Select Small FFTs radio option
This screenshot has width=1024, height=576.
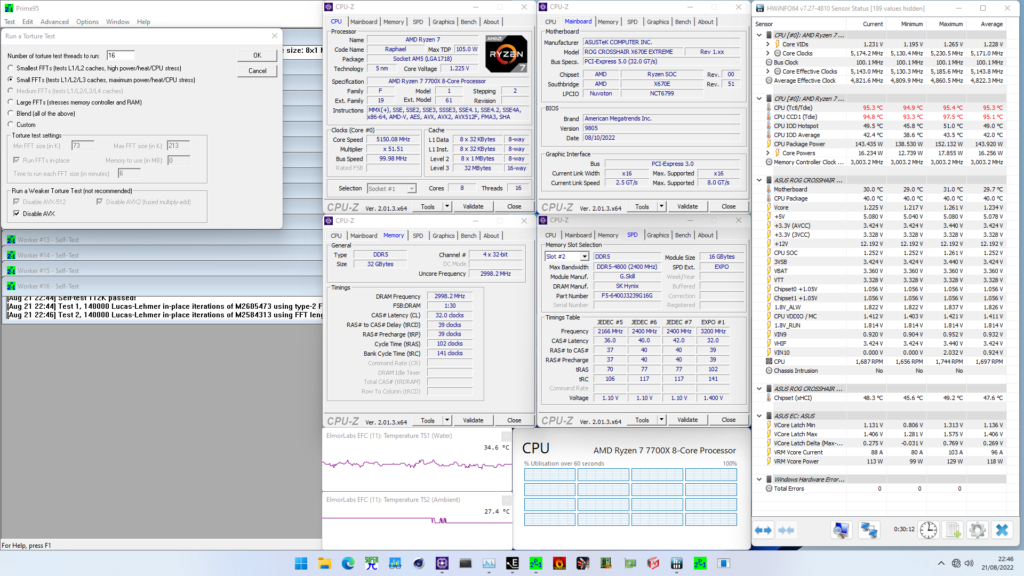tap(10, 80)
